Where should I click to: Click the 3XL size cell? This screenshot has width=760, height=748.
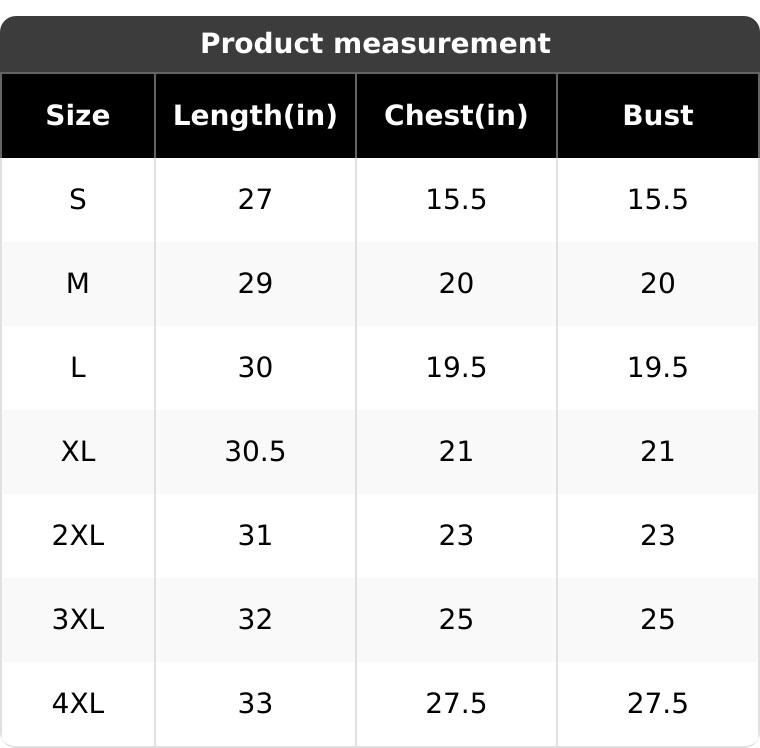point(78,620)
